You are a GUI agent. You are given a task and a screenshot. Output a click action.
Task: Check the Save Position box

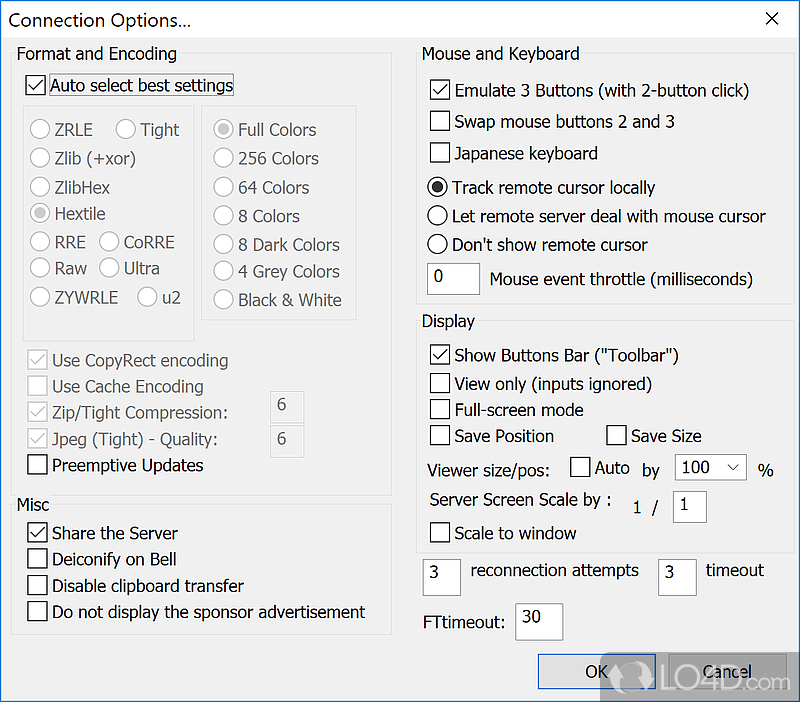coord(439,436)
